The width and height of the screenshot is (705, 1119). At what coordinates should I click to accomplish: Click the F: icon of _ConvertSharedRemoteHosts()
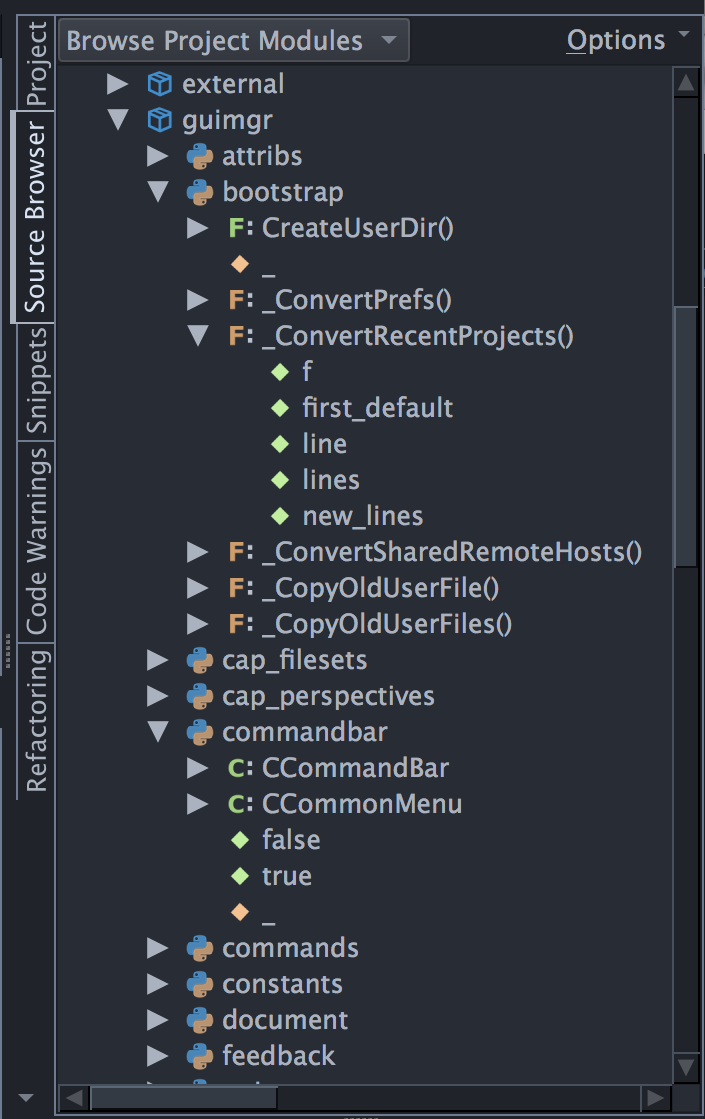click(x=240, y=552)
